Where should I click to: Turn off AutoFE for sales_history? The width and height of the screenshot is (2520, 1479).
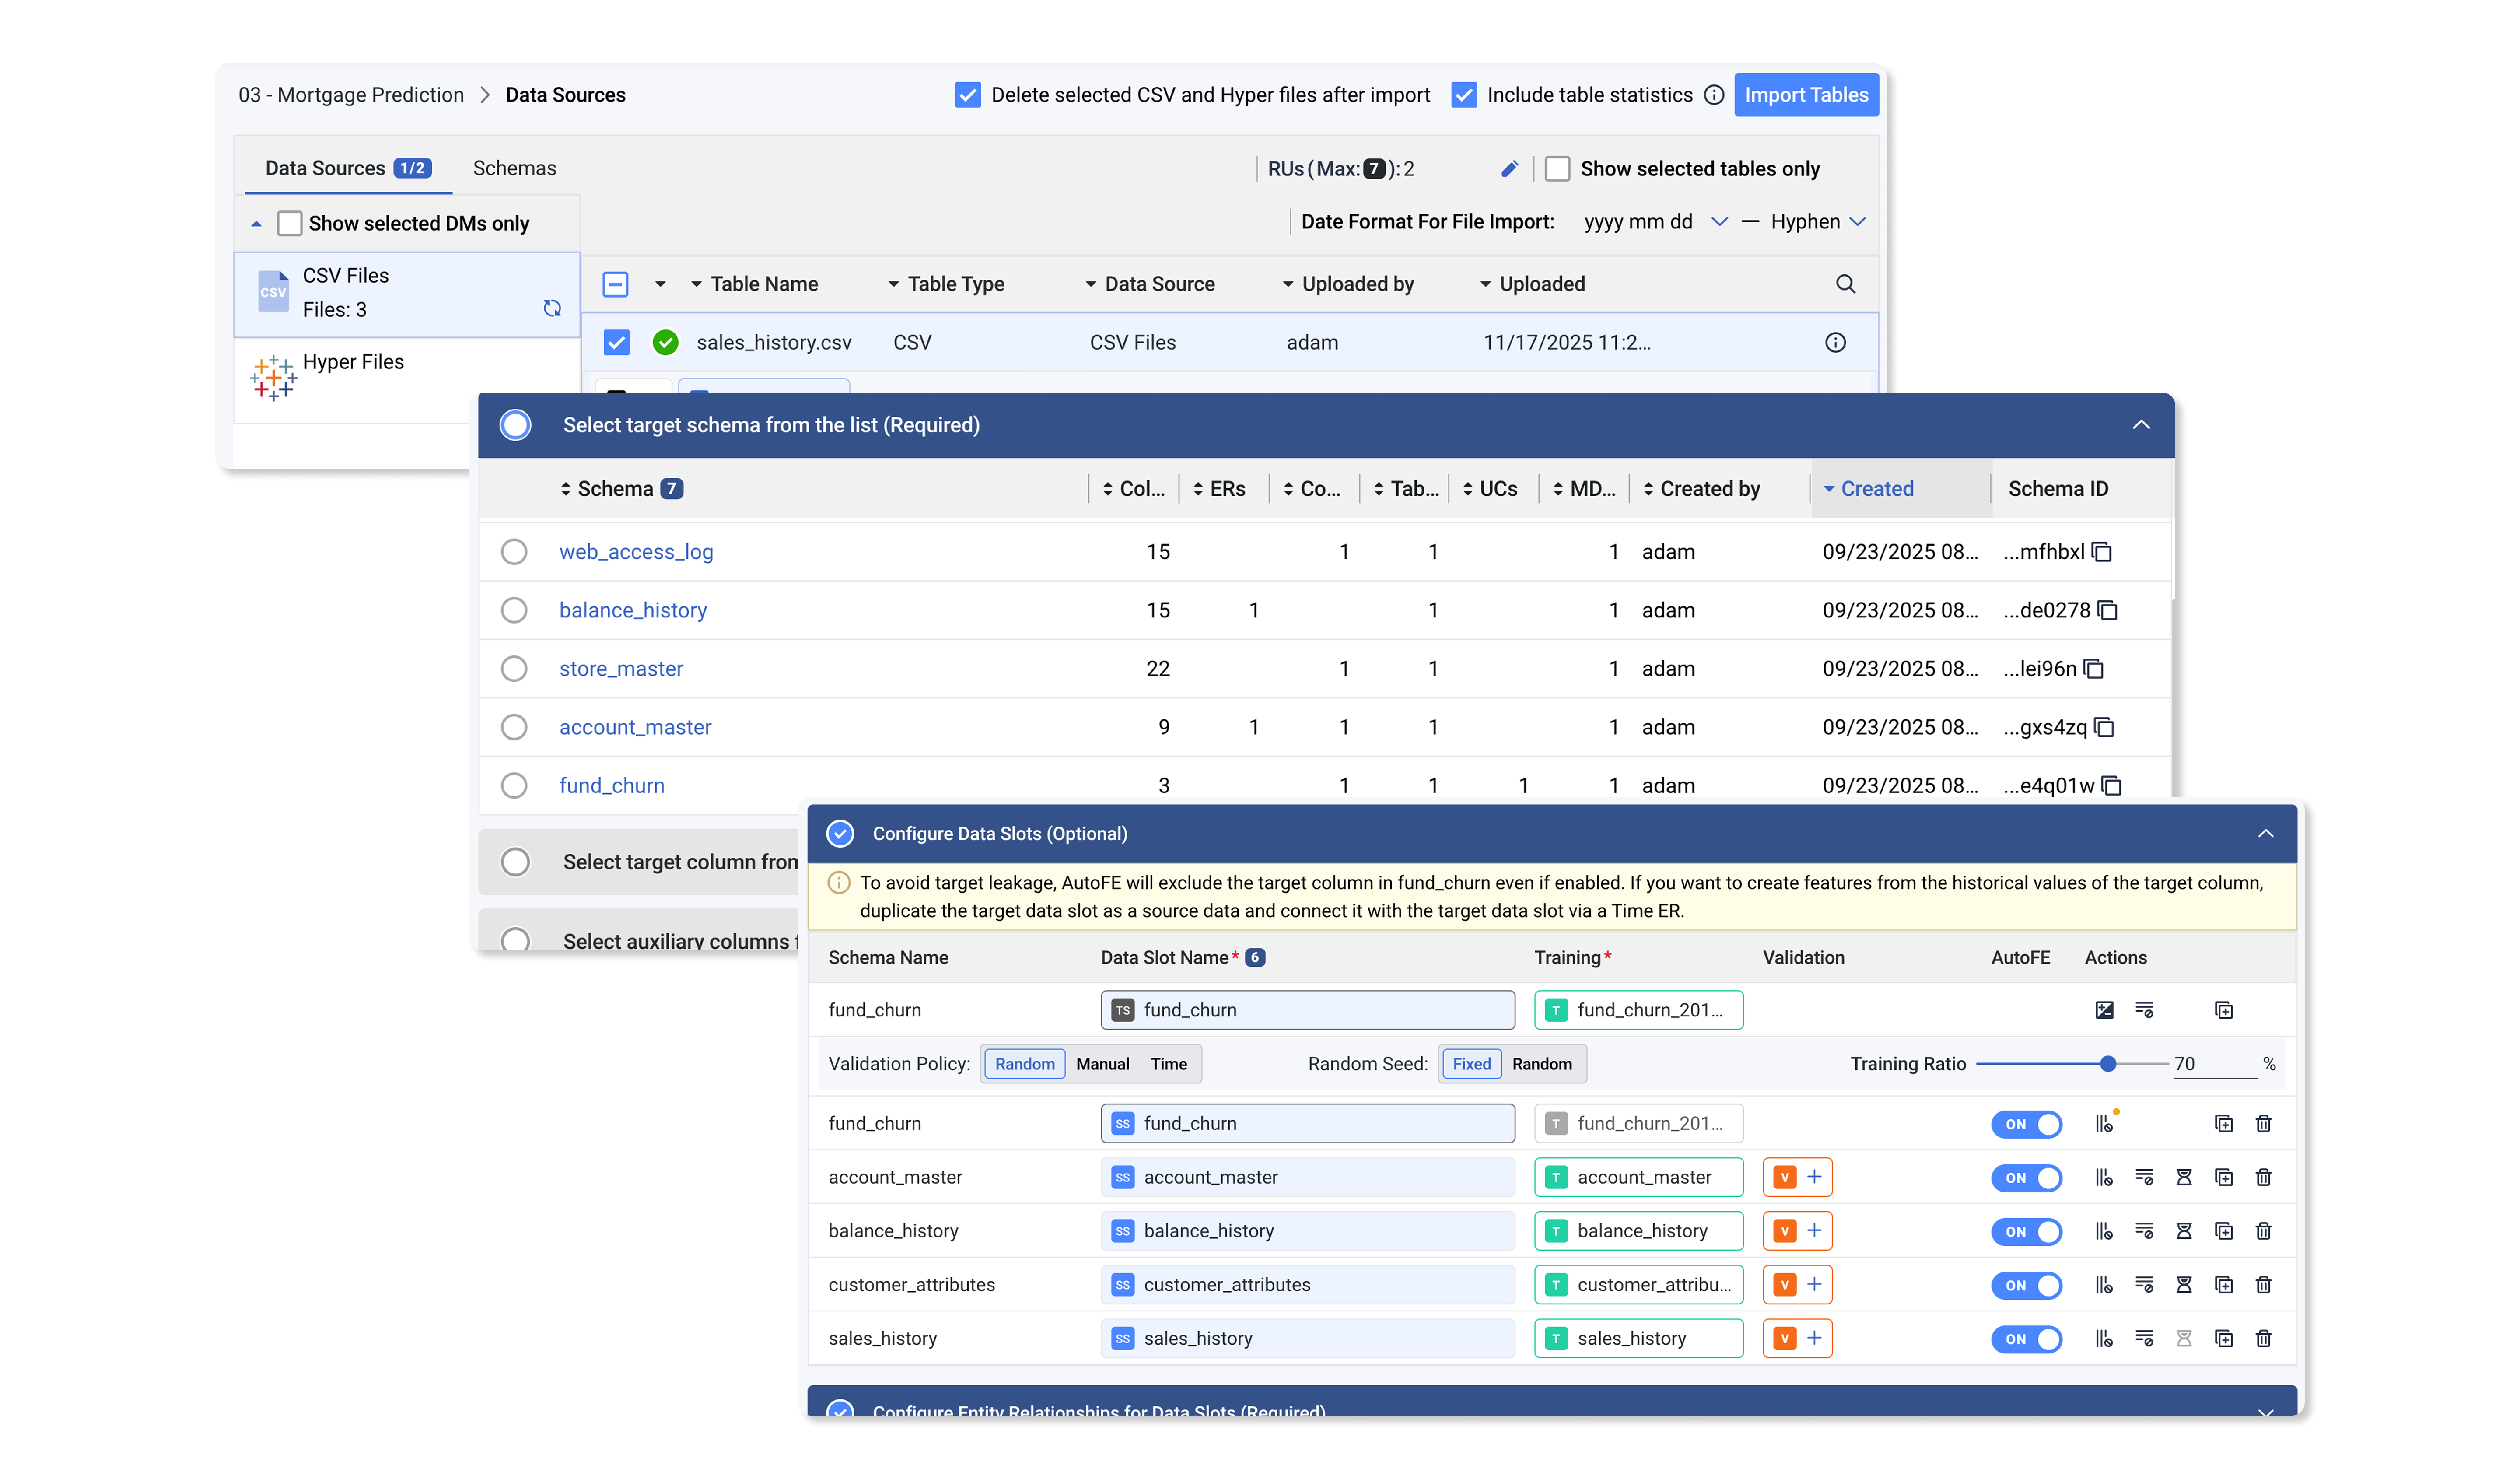(x=2026, y=1339)
